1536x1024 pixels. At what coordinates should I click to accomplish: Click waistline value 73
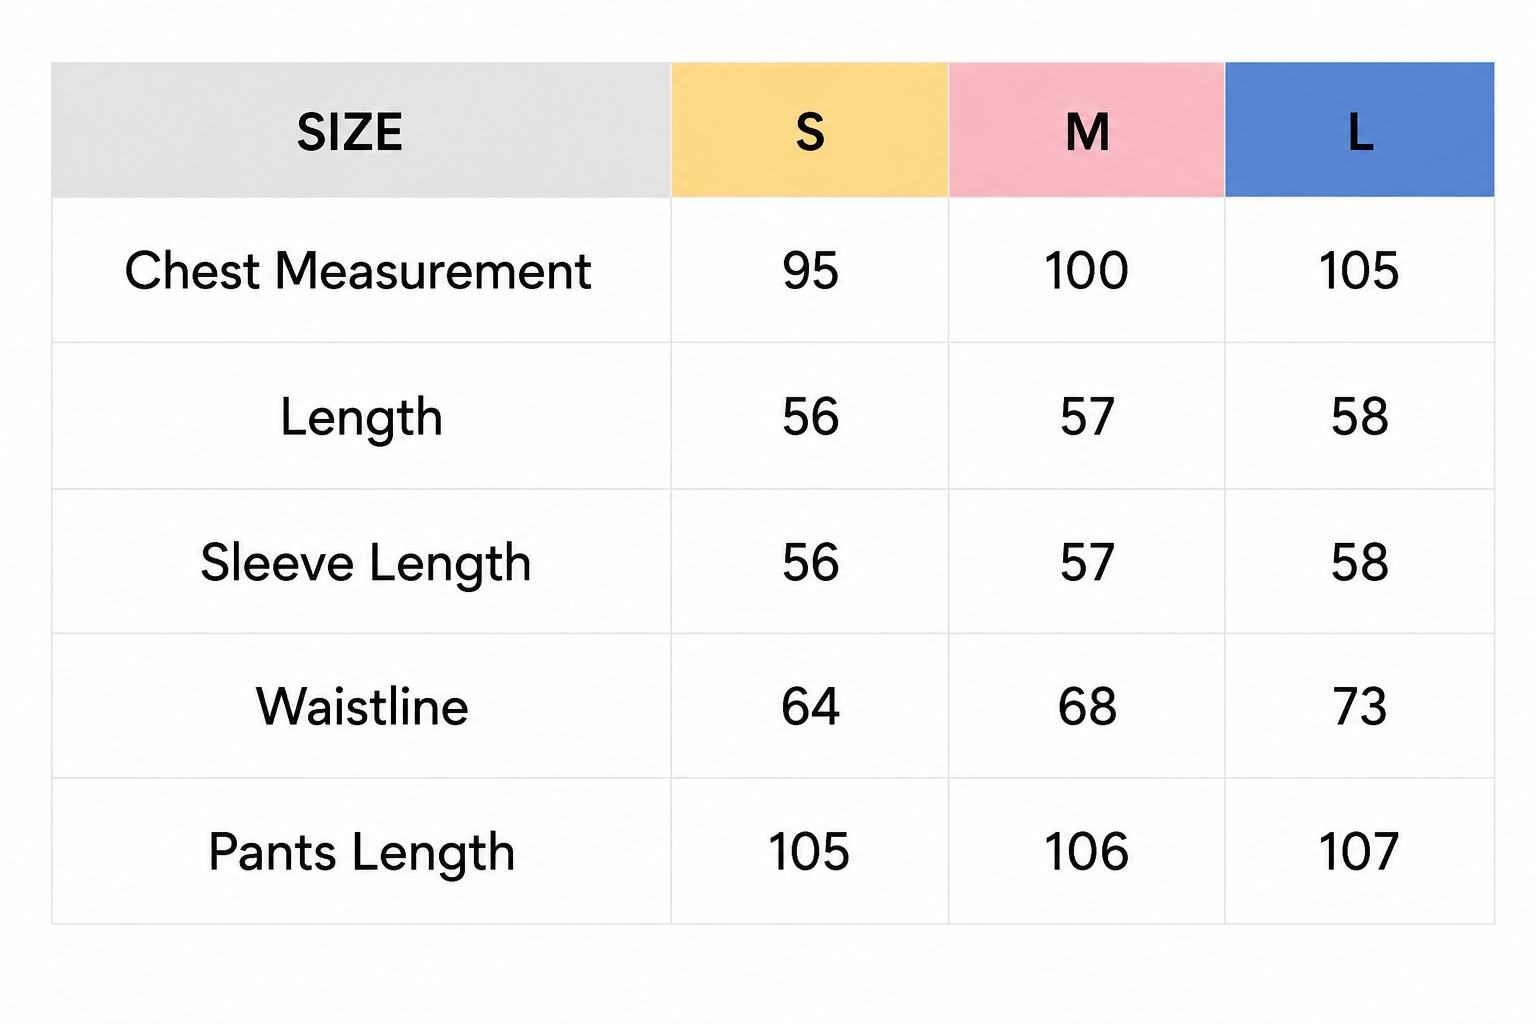pos(1360,707)
